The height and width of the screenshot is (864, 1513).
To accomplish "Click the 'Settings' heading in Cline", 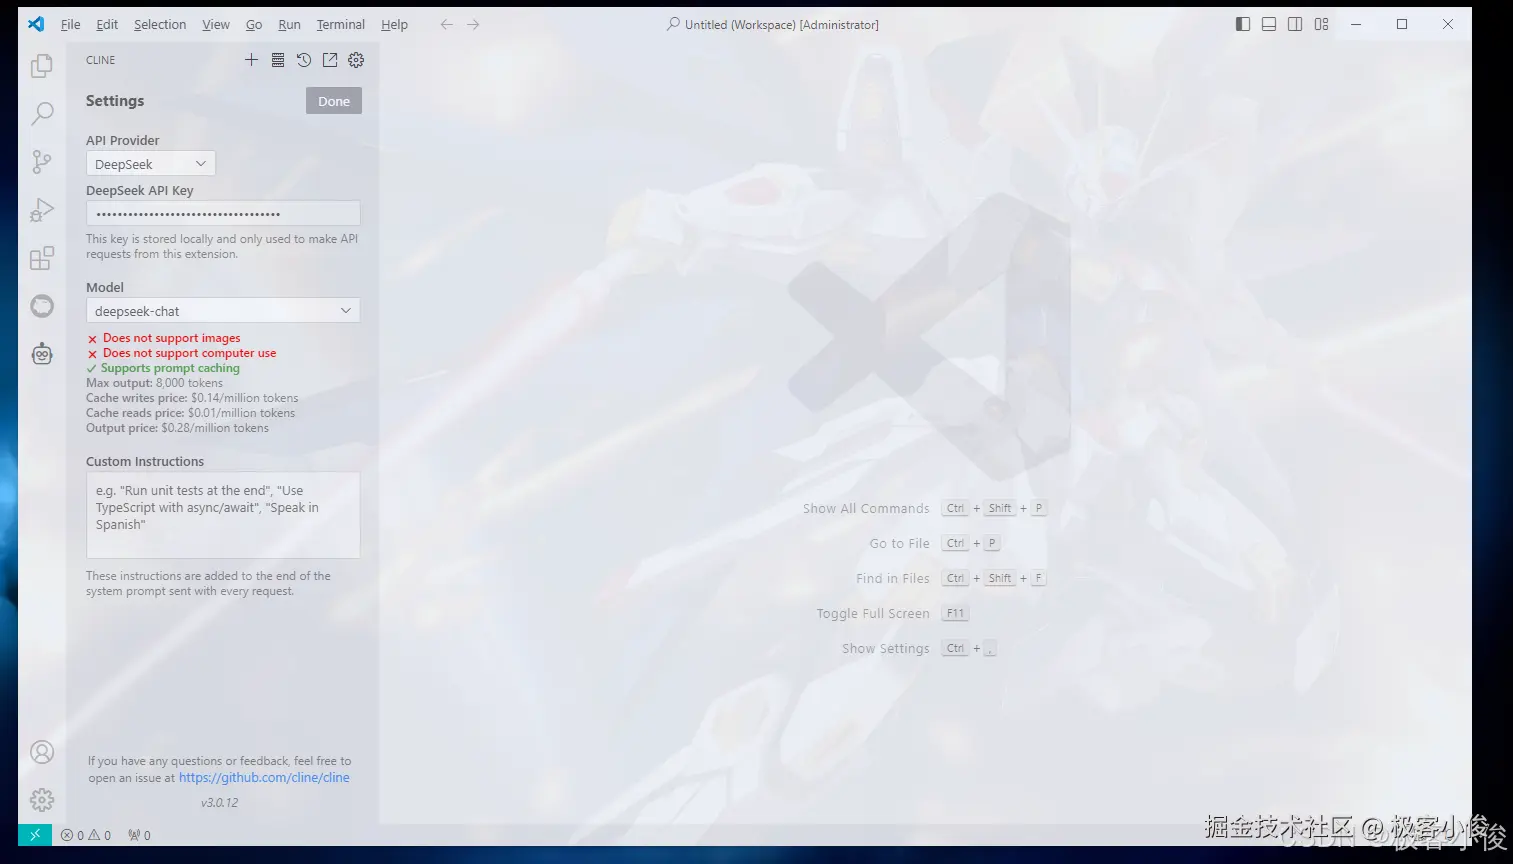I will (115, 101).
